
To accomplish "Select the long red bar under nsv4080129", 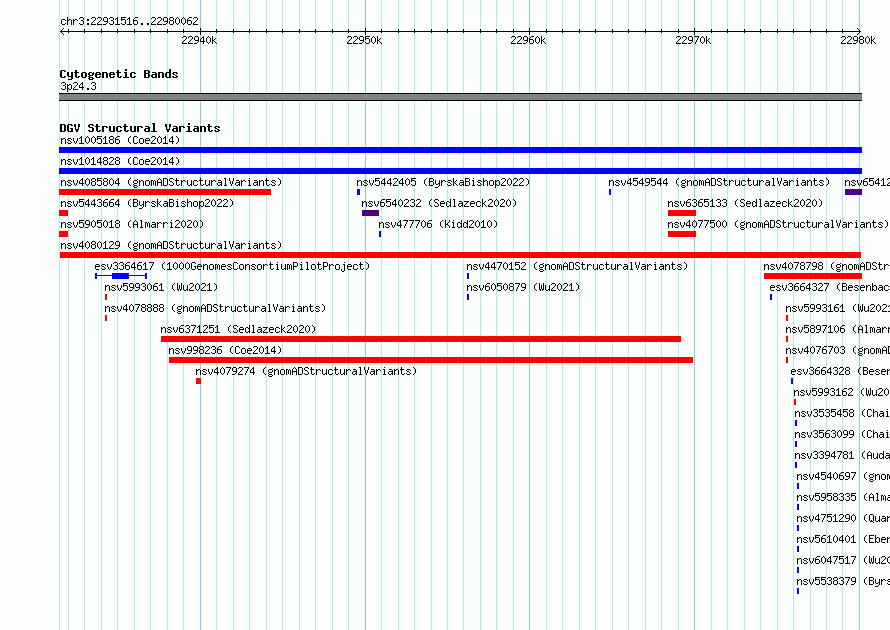I will pyautogui.click(x=460, y=255).
